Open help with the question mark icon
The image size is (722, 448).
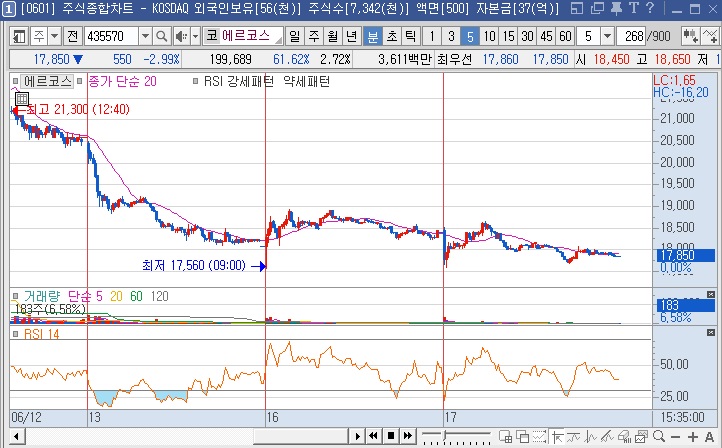[650, 8]
